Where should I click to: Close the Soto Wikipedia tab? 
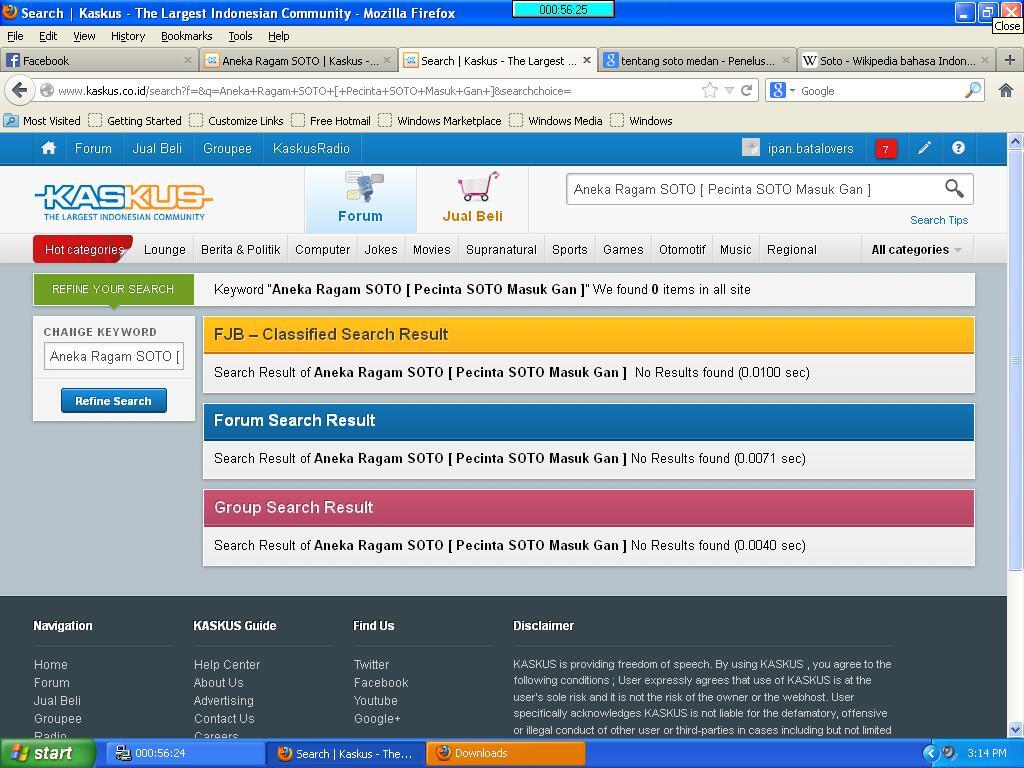984,60
